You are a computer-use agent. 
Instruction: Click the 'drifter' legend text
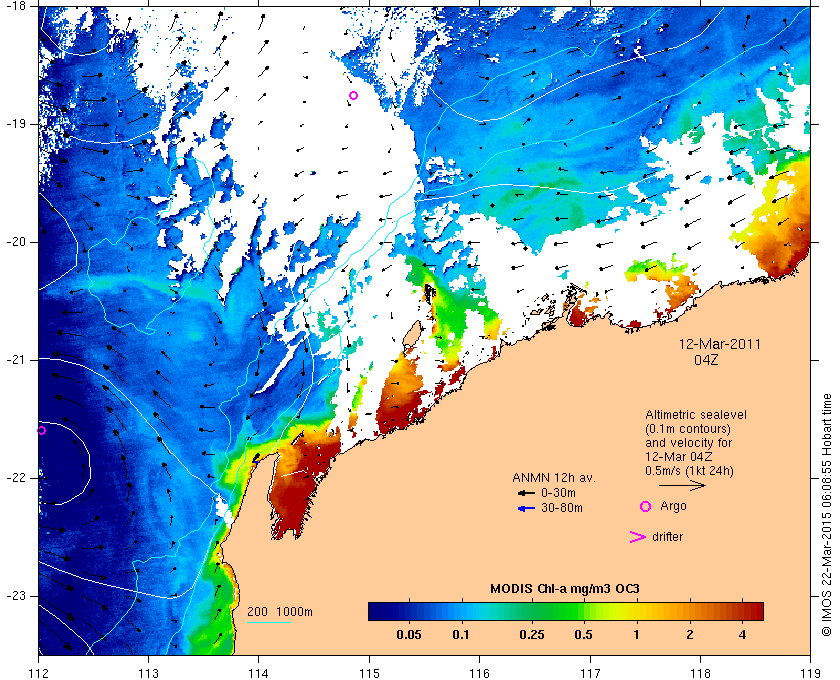point(668,537)
